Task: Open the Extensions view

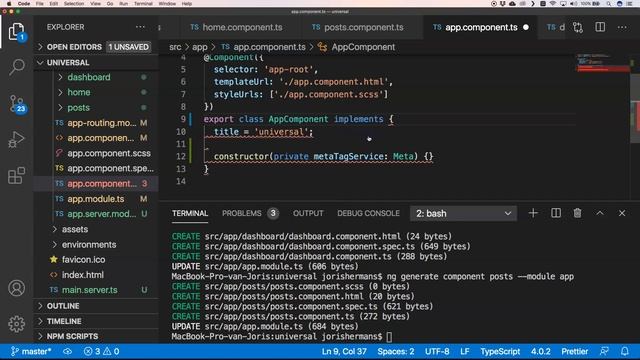Action: click(x=16, y=176)
